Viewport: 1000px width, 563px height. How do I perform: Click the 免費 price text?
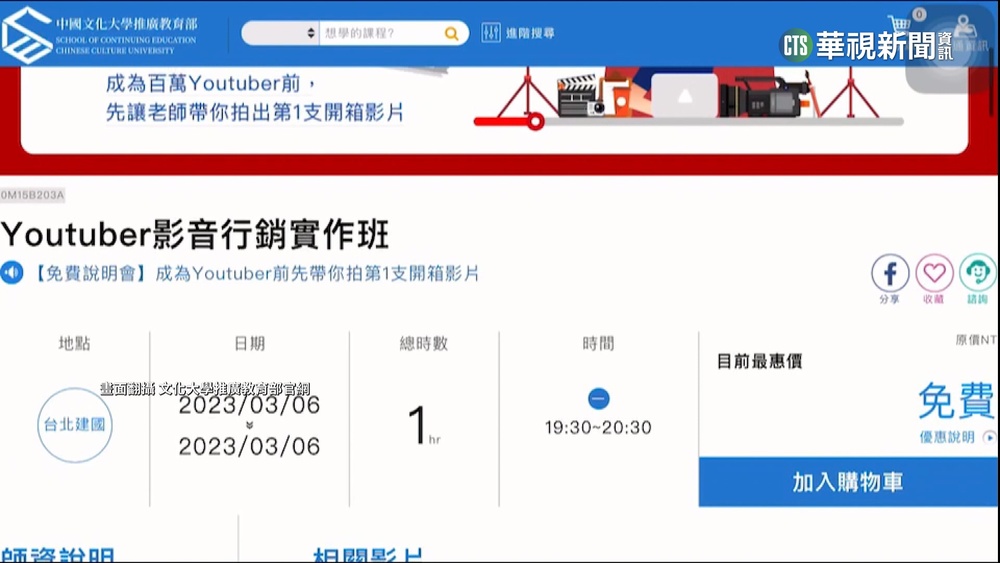click(956, 401)
